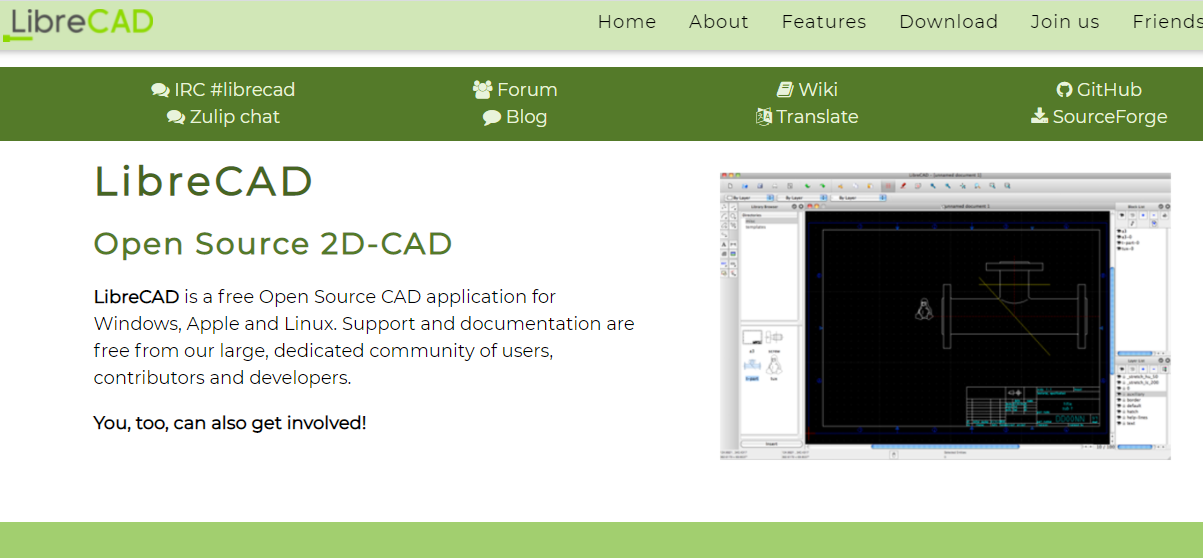The image size is (1203, 558).
Task: Click the Translate language icon
Action: tap(764, 117)
